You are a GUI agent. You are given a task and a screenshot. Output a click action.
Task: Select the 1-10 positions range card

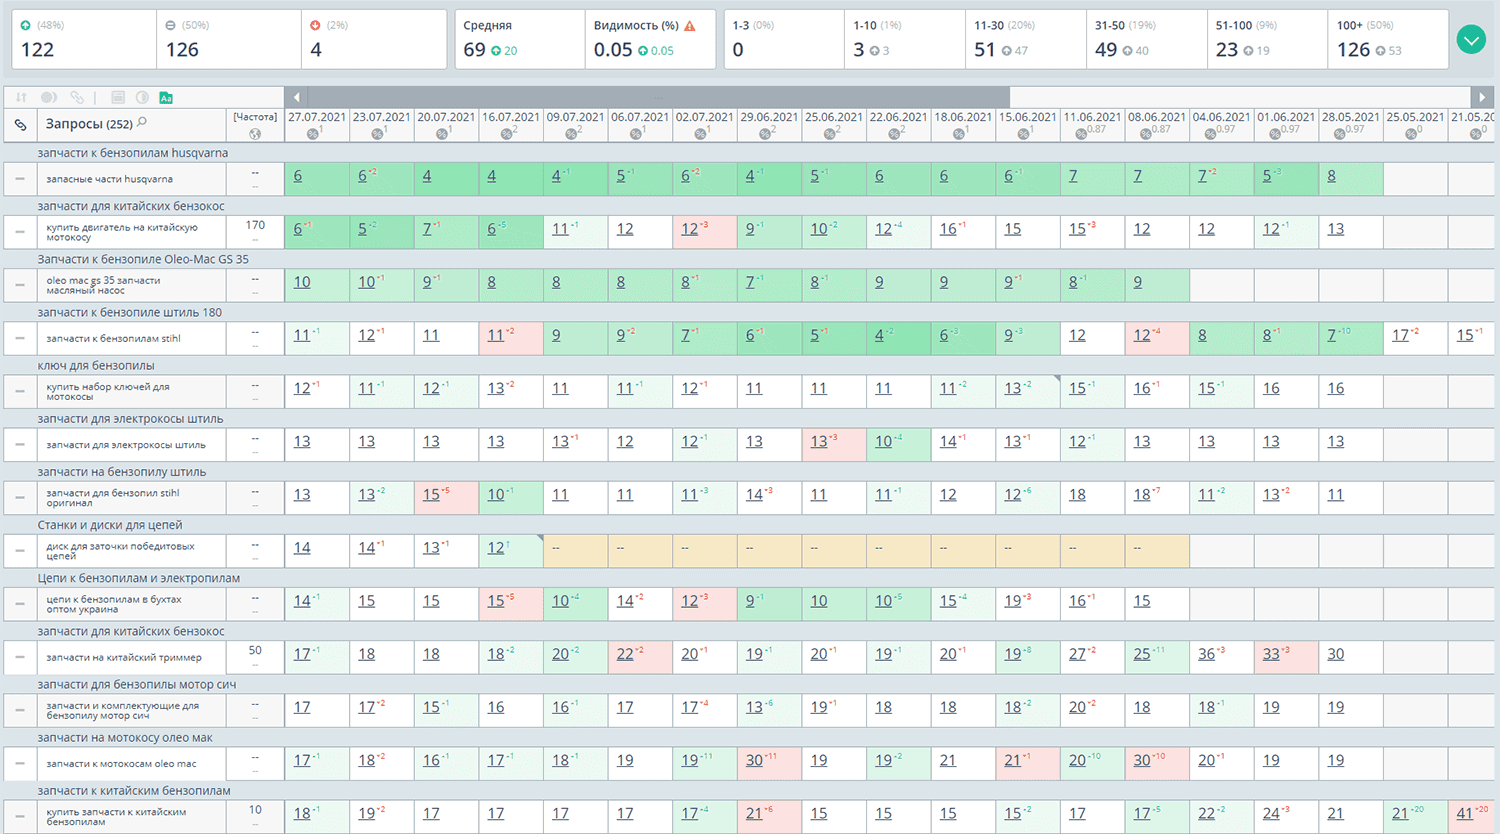coord(905,39)
